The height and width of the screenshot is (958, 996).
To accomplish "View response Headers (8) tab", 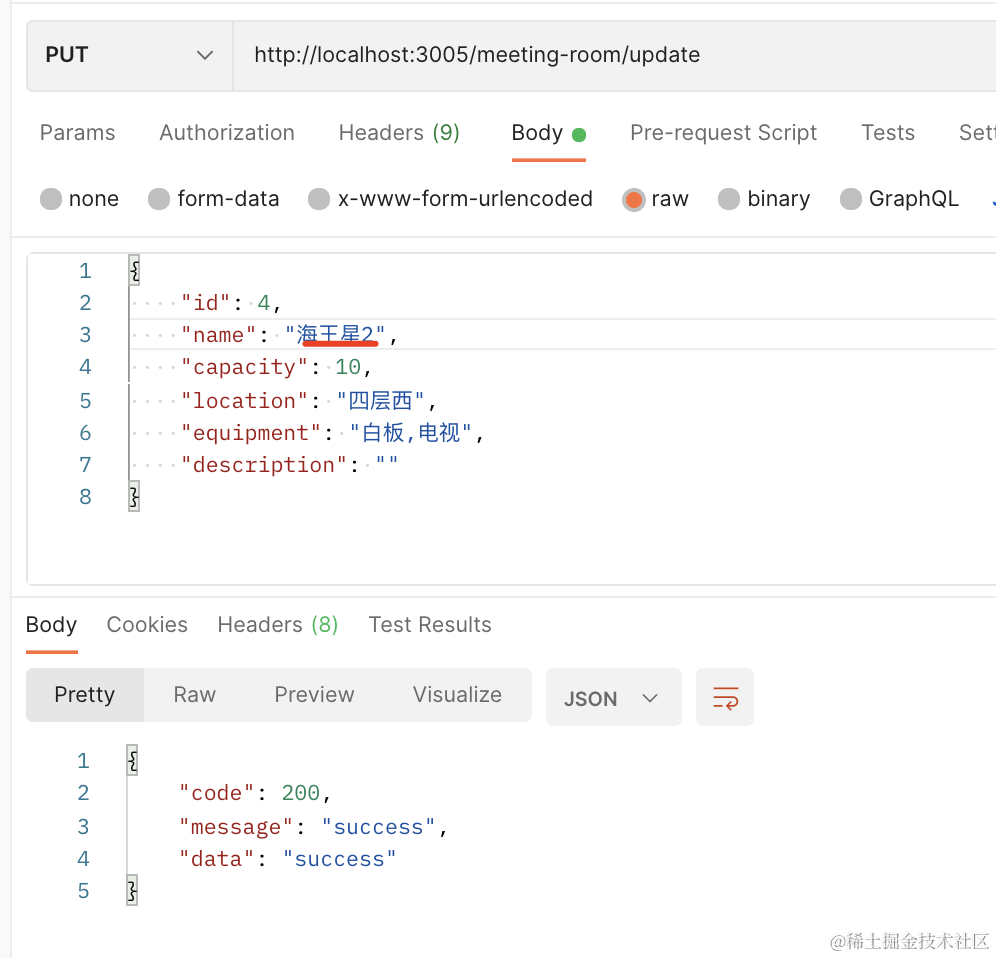I will pyautogui.click(x=278, y=625).
